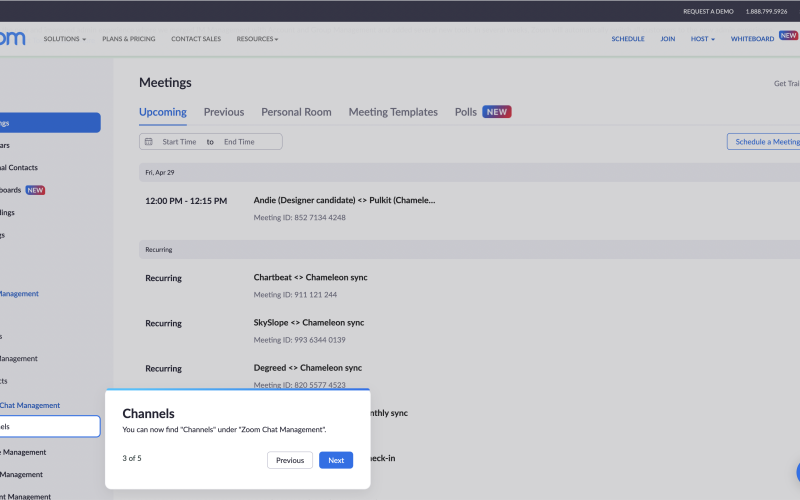Switch to the Previous meetings tab
This screenshot has width=800, height=500.
pos(224,112)
